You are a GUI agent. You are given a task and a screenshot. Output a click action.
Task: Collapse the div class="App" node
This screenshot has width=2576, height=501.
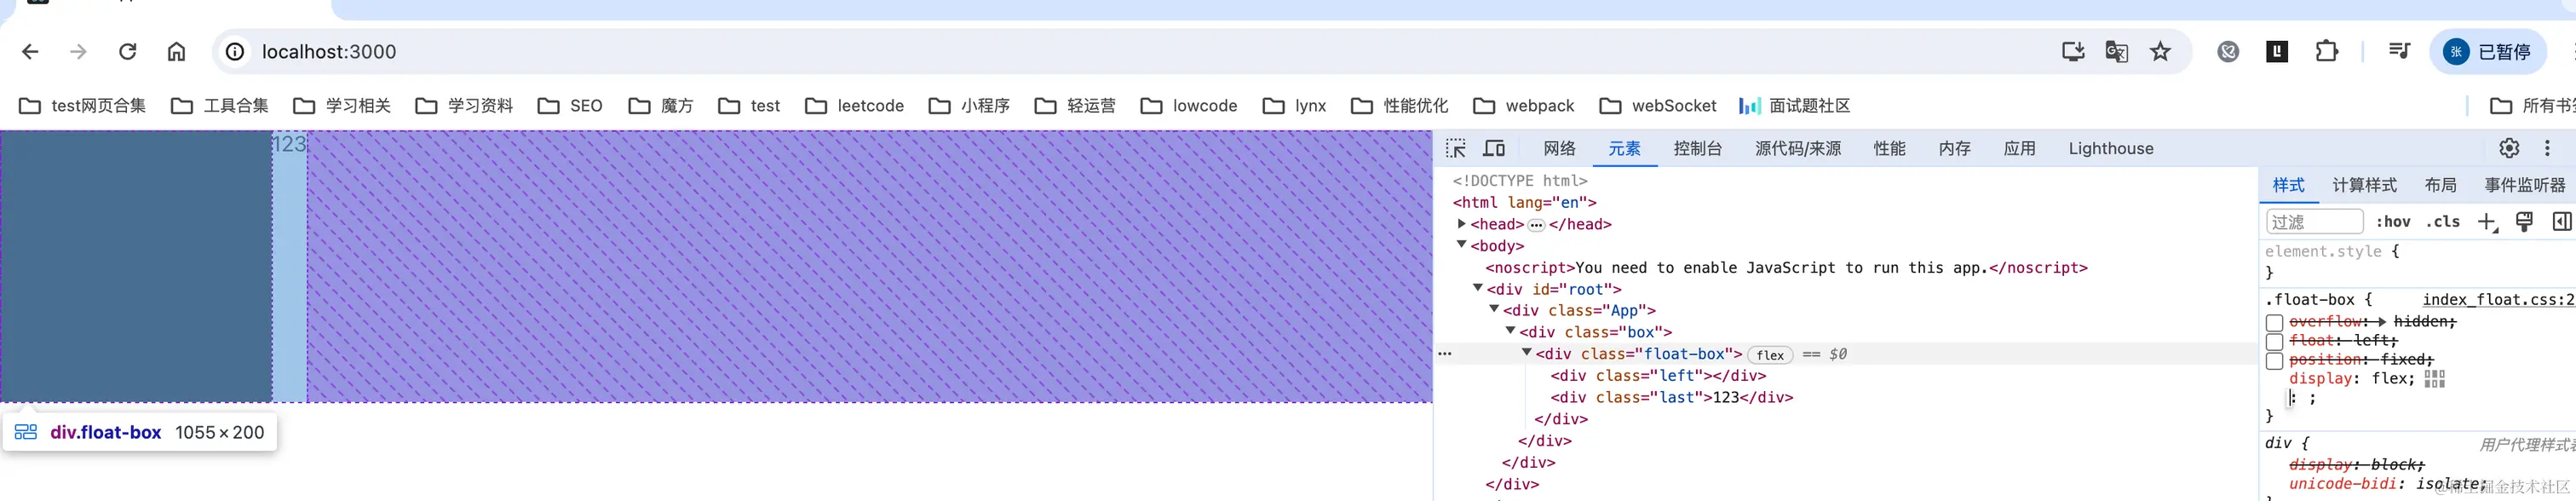(1494, 310)
